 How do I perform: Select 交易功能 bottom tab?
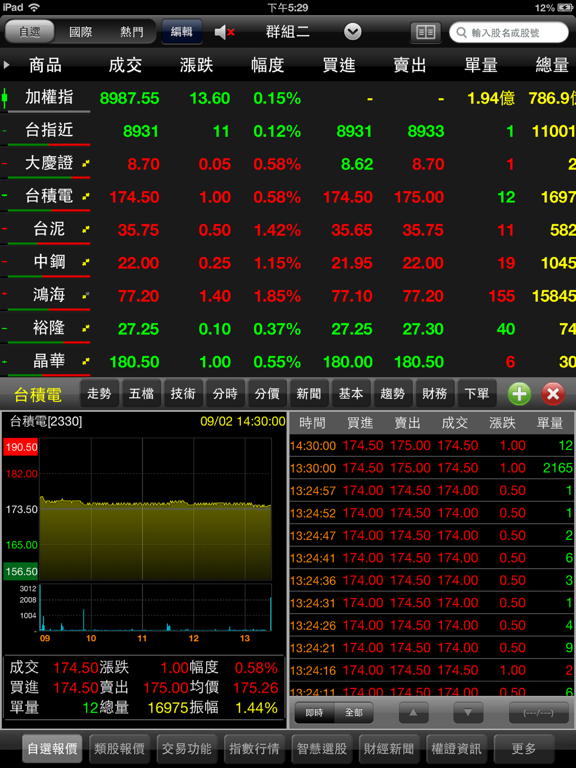187,749
